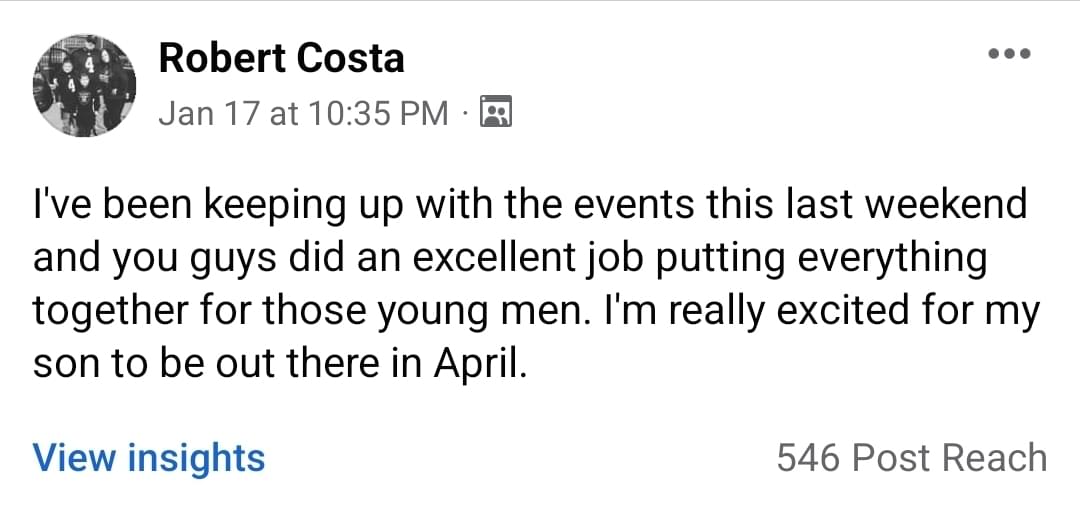Show more actions via the ellipsis icon
The width and height of the screenshot is (1080, 518).
pos(1009,54)
